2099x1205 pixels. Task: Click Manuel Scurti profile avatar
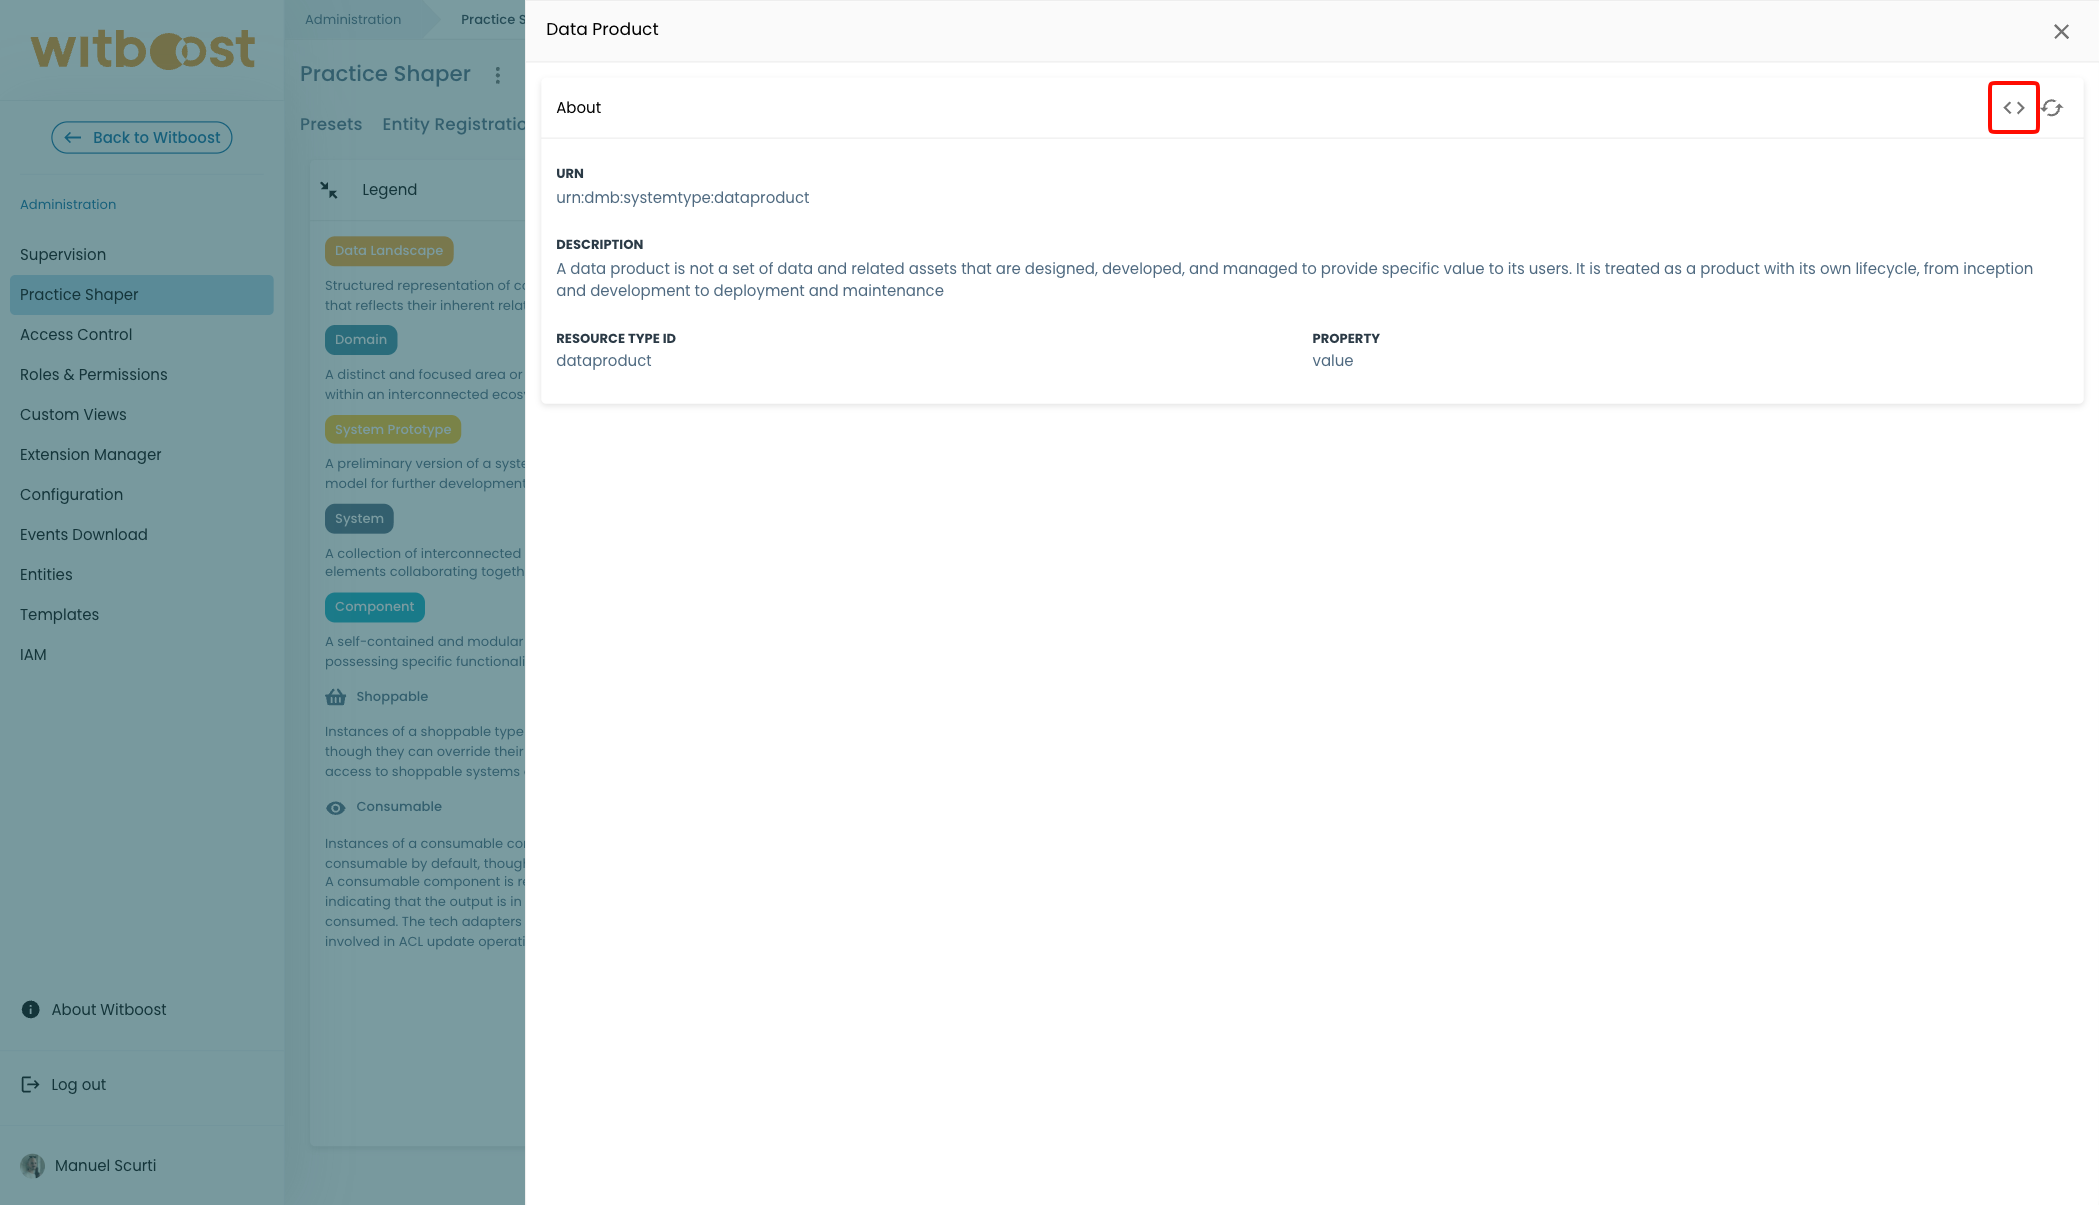(x=33, y=1165)
